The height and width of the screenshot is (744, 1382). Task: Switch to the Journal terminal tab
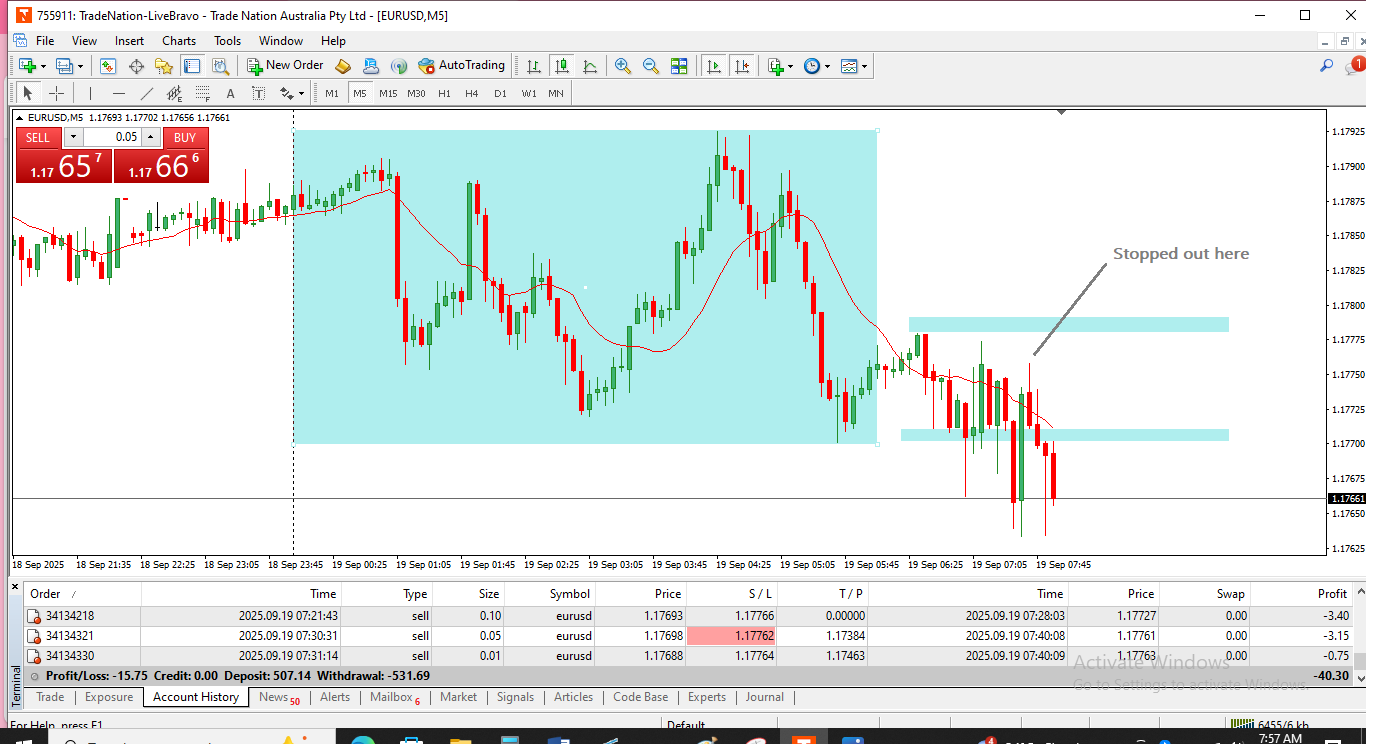tap(764, 697)
